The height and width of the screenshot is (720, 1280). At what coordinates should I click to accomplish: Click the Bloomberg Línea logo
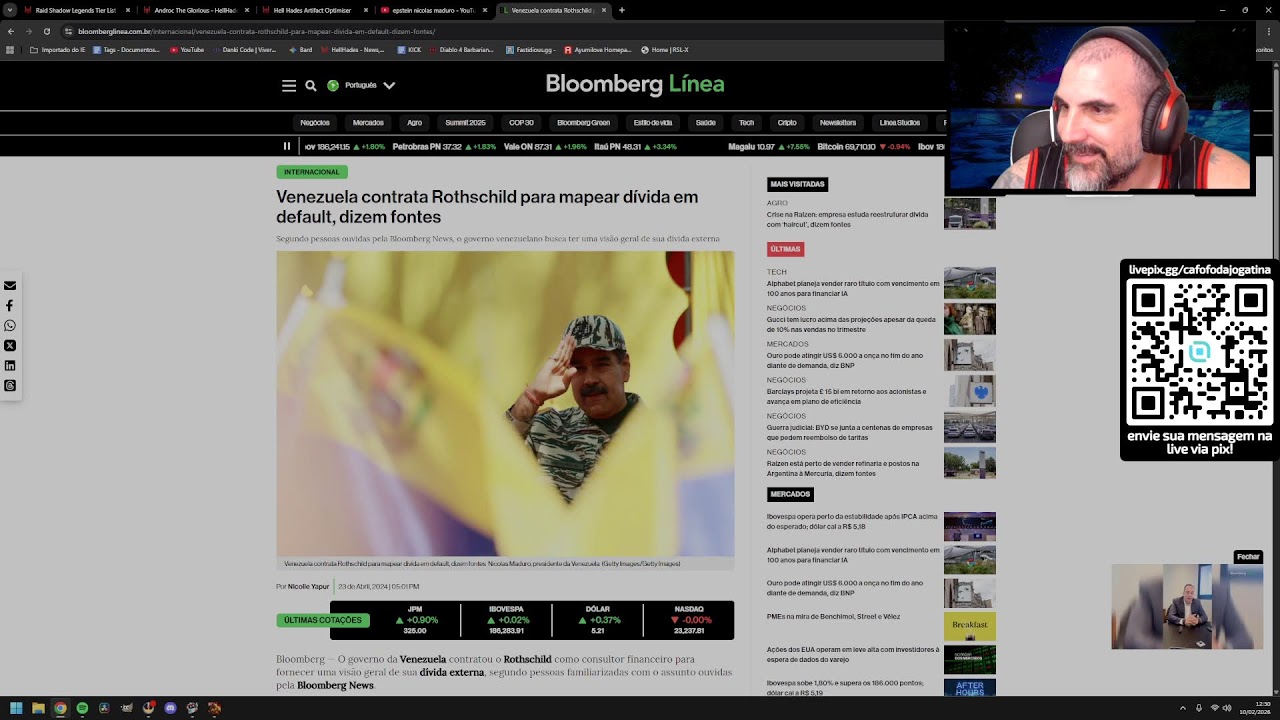[635, 85]
